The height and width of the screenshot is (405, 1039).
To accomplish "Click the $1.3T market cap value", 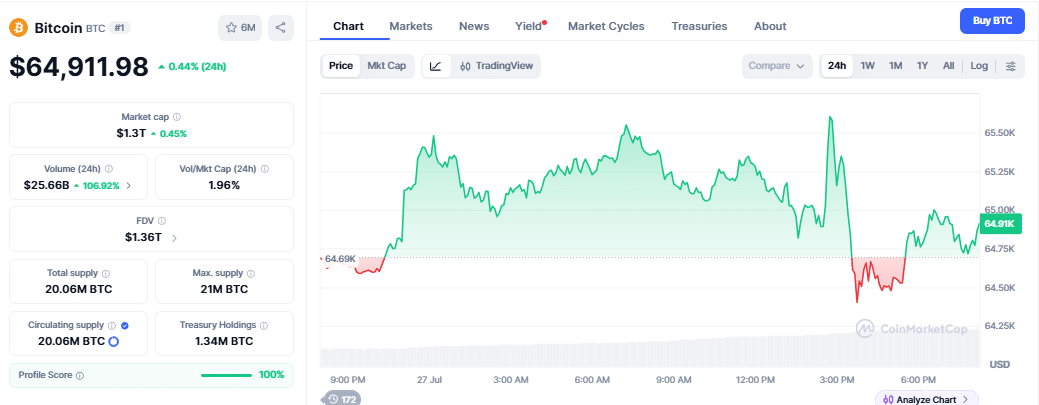I will (131, 133).
